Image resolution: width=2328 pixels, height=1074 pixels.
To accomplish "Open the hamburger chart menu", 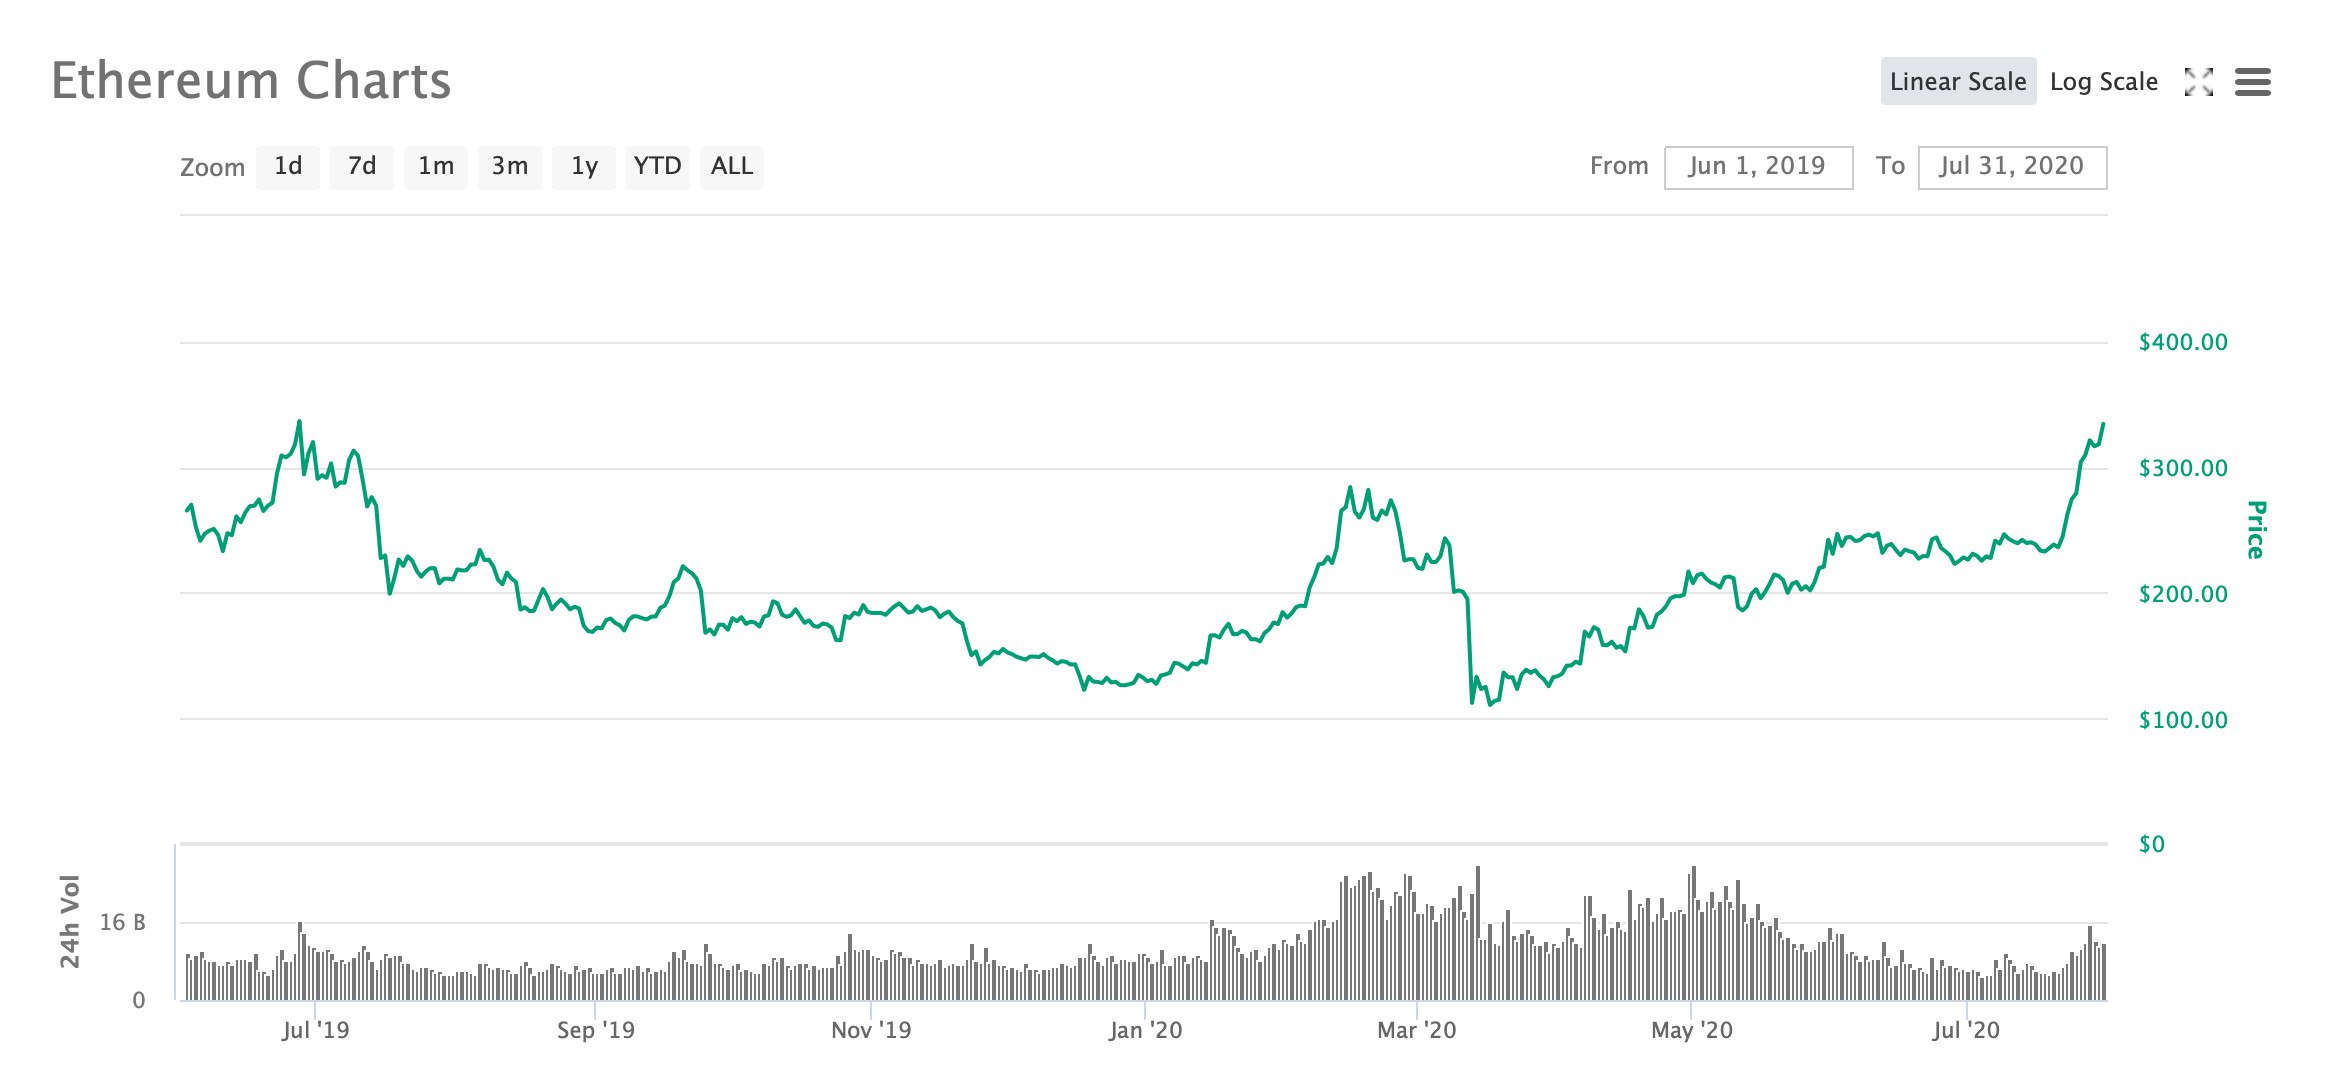I will click(2252, 82).
